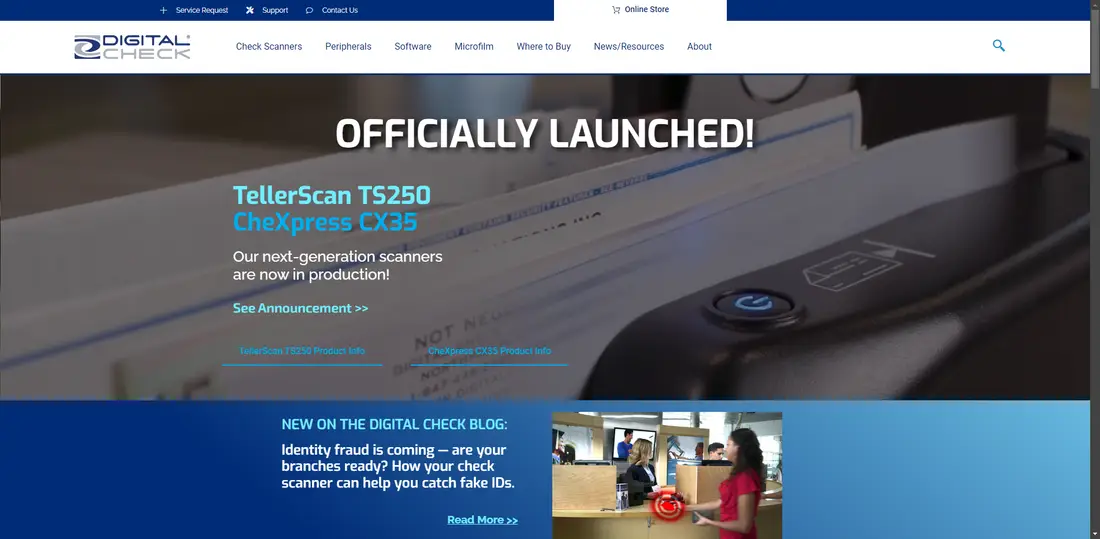This screenshot has height=539, width=1100.
Task: Click the Read More >> blog link
Action: pos(483,520)
